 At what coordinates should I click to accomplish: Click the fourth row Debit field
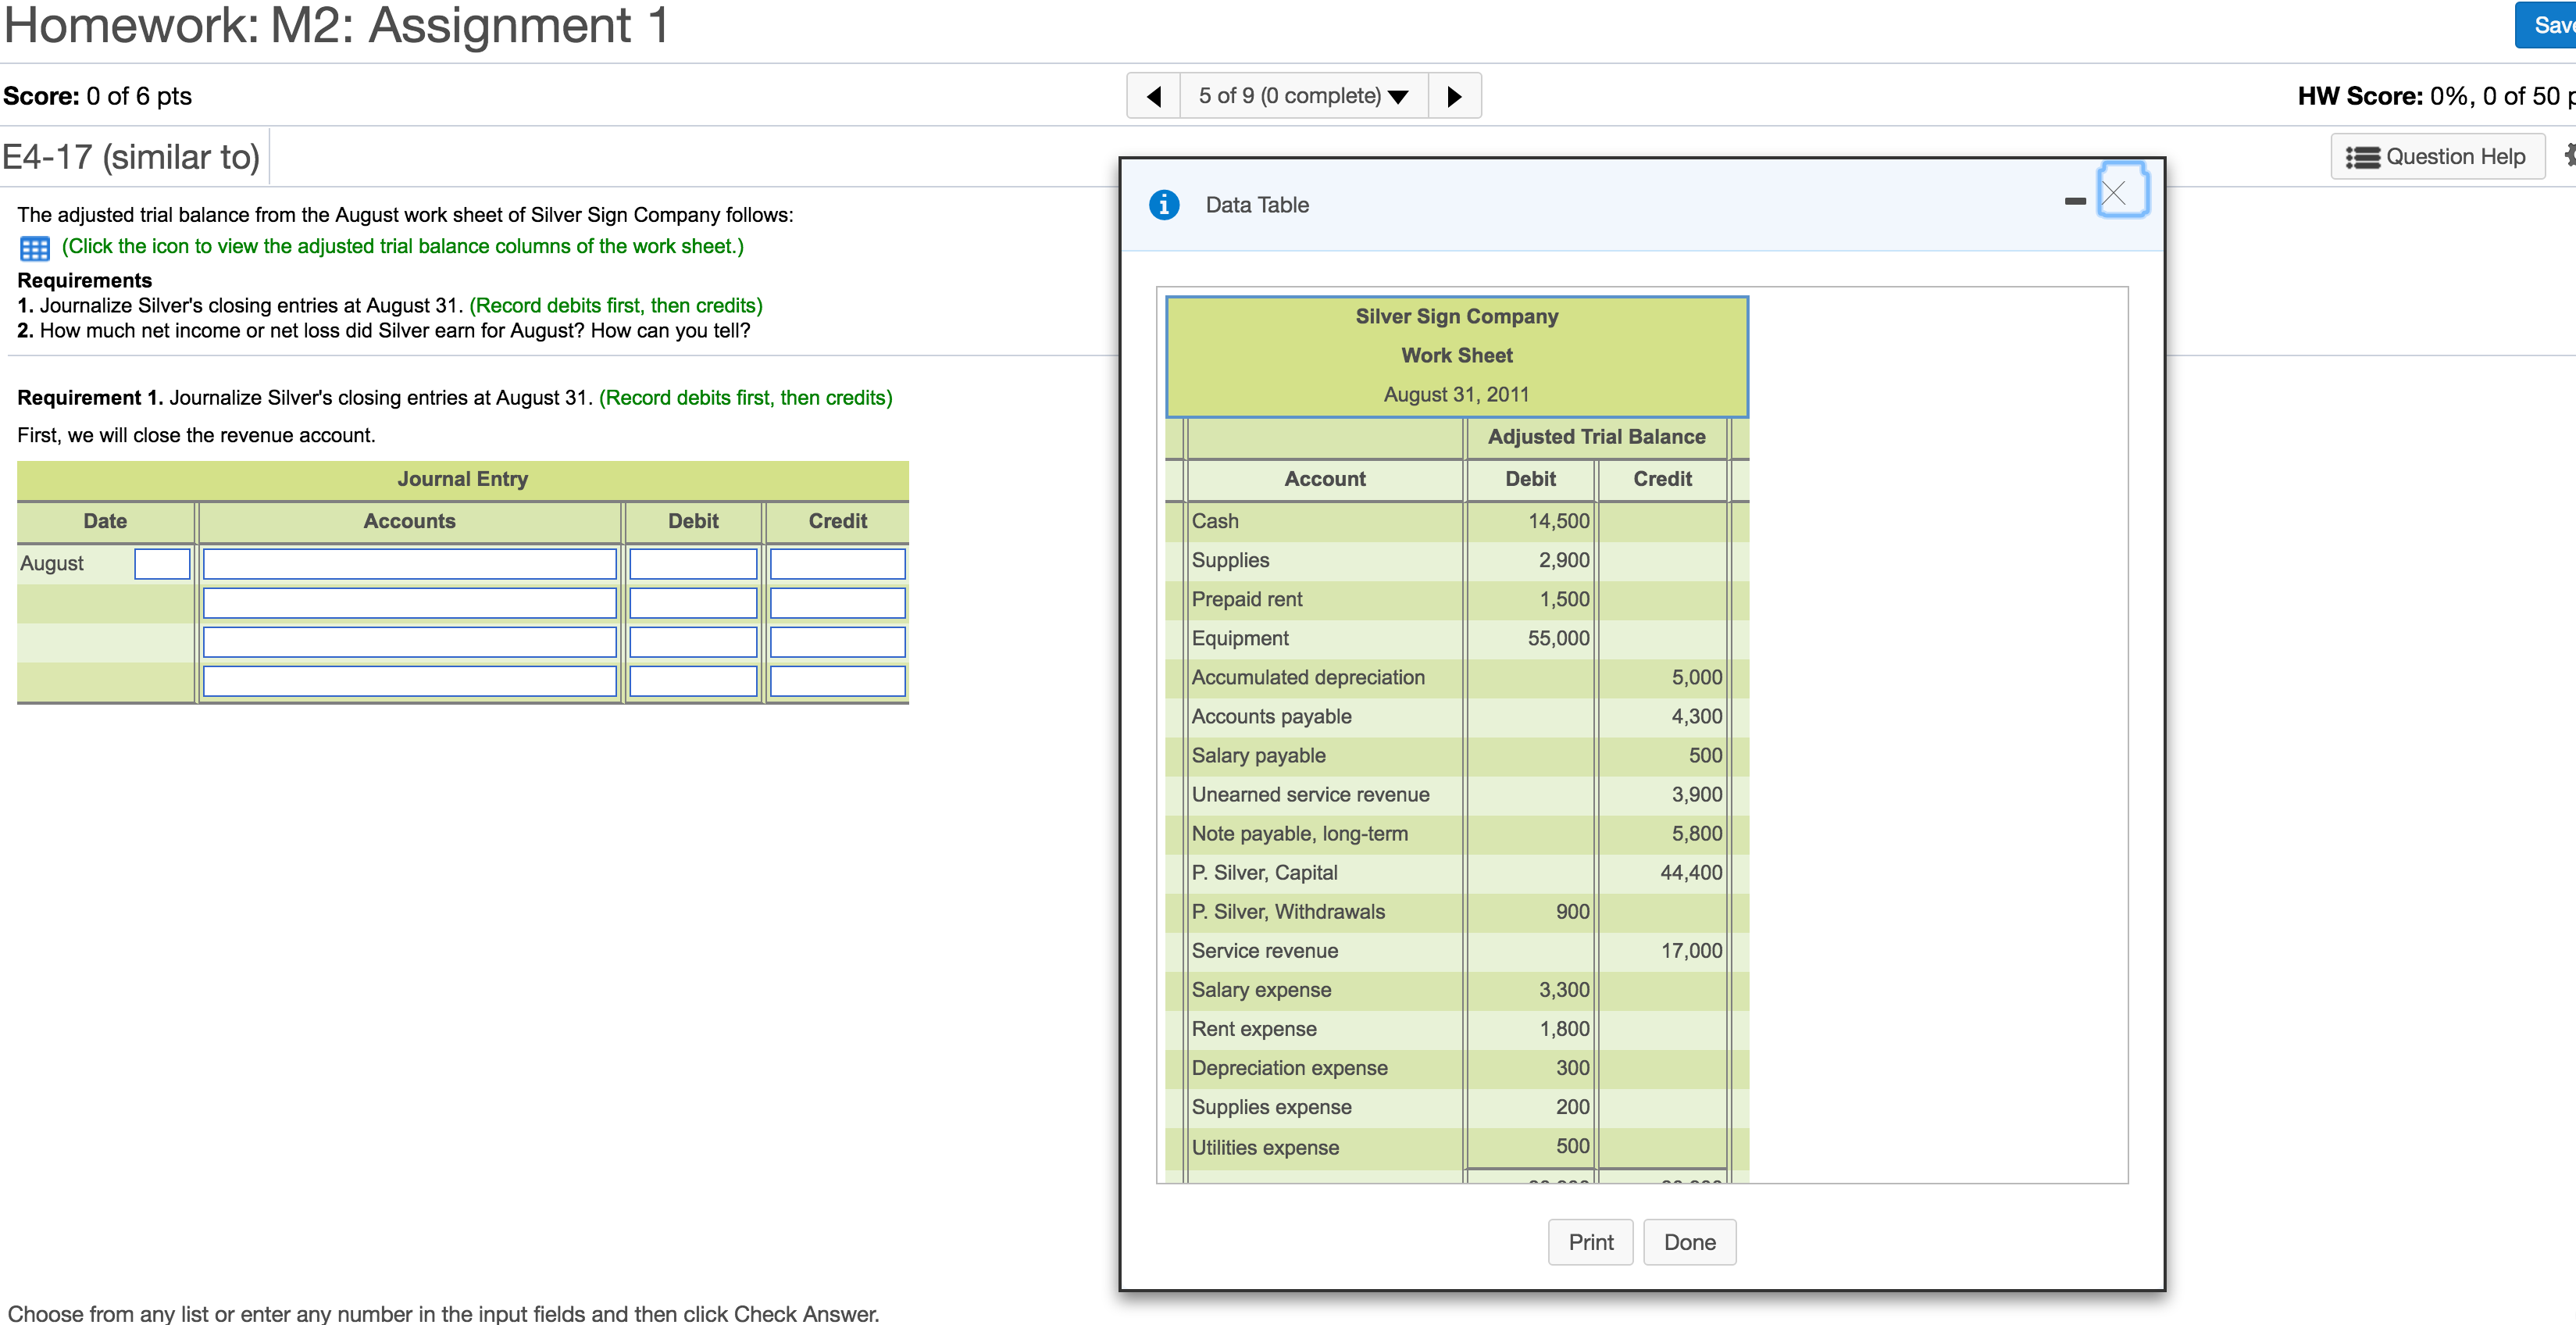(x=693, y=681)
